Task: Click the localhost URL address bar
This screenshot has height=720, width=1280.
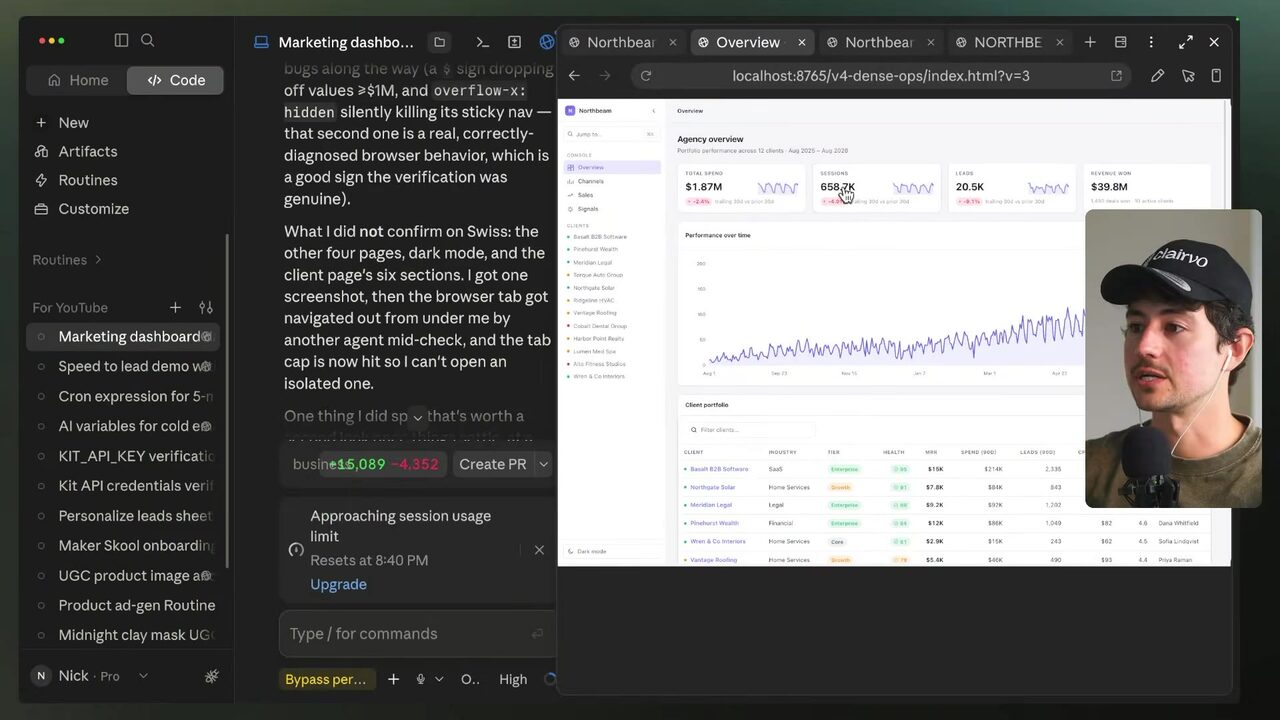Action: point(880,76)
